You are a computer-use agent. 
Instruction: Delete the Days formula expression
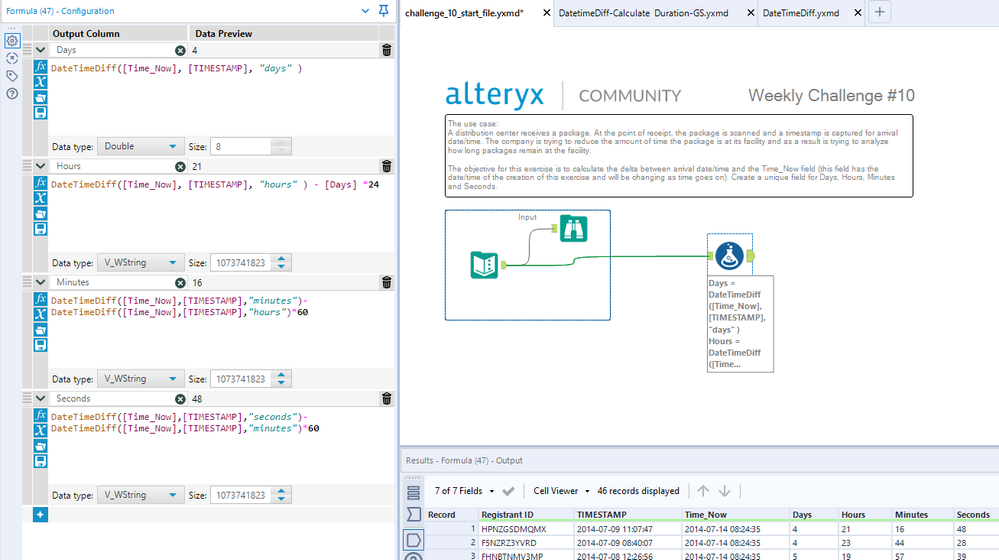386,50
